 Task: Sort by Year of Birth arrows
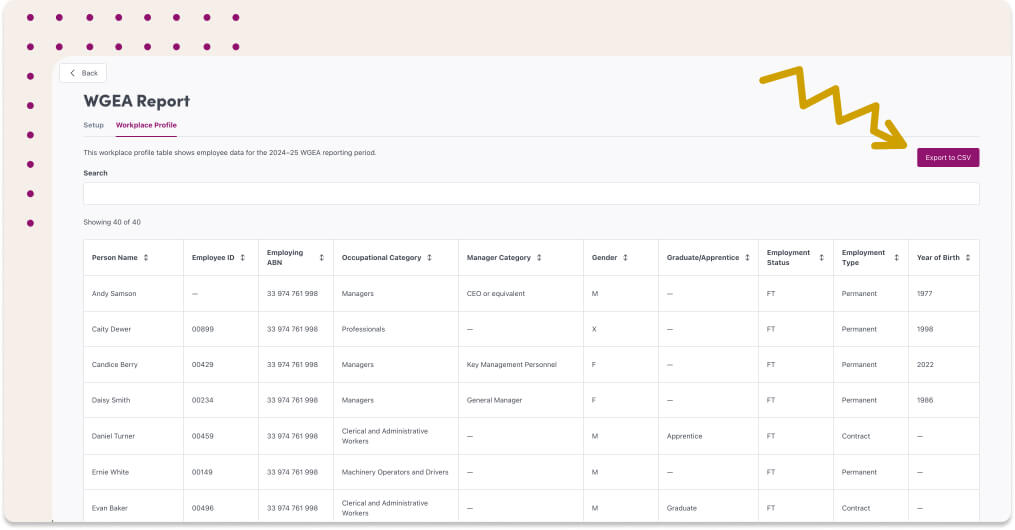coord(968,258)
